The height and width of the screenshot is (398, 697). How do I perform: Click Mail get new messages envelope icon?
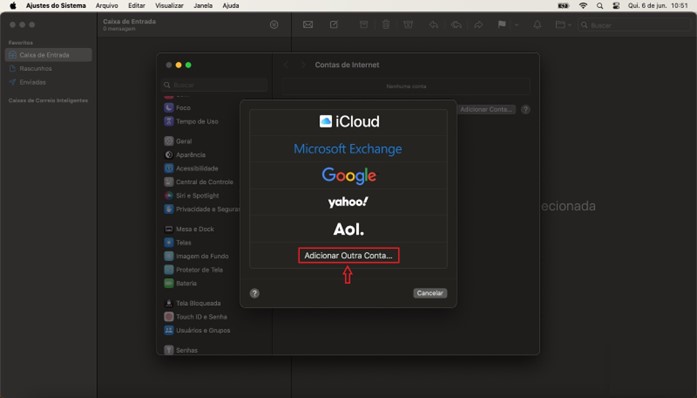coord(308,25)
